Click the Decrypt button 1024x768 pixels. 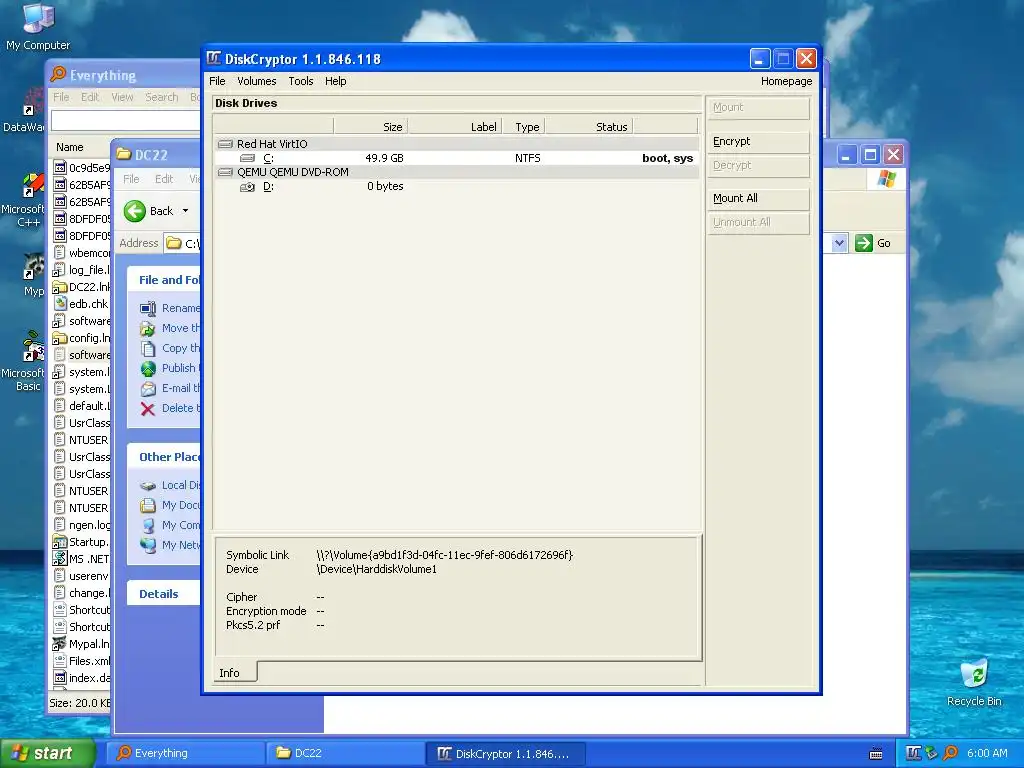pyautogui.click(x=758, y=166)
